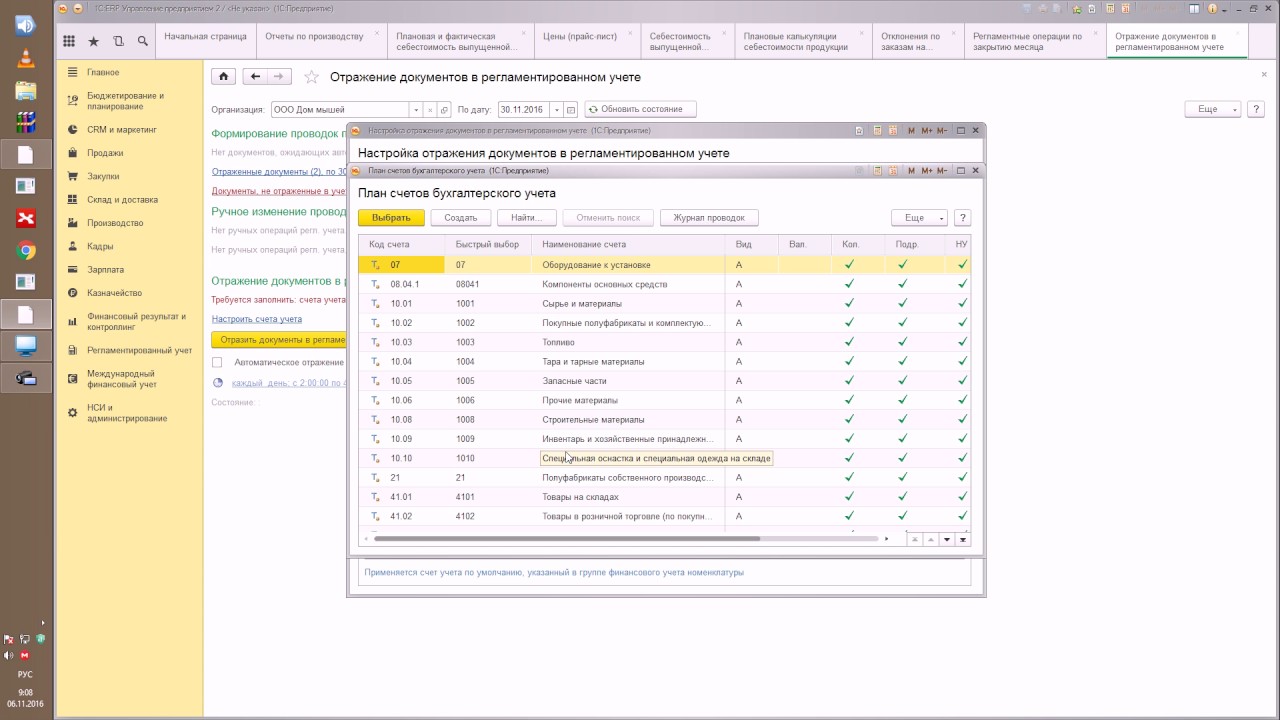The image size is (1280, 720).
Task: Open the global search magnifier icon
Action: [x=143, y=41]
